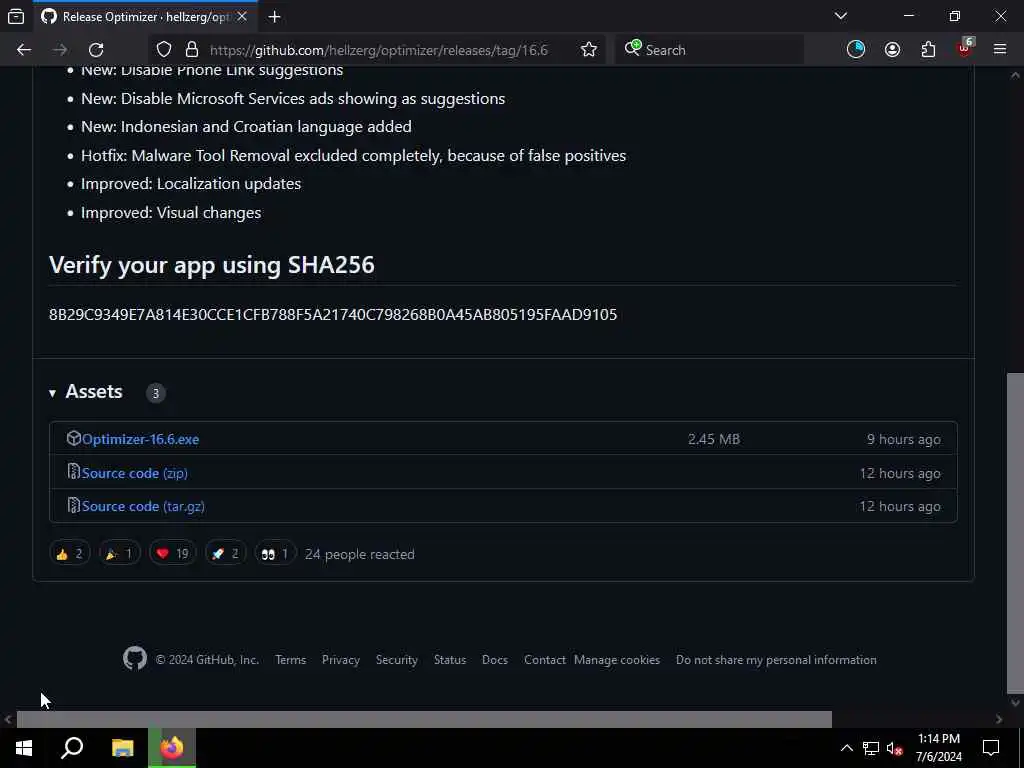
Task: Click the horizontal scrollbar thumb
Action: click(424, 719)
